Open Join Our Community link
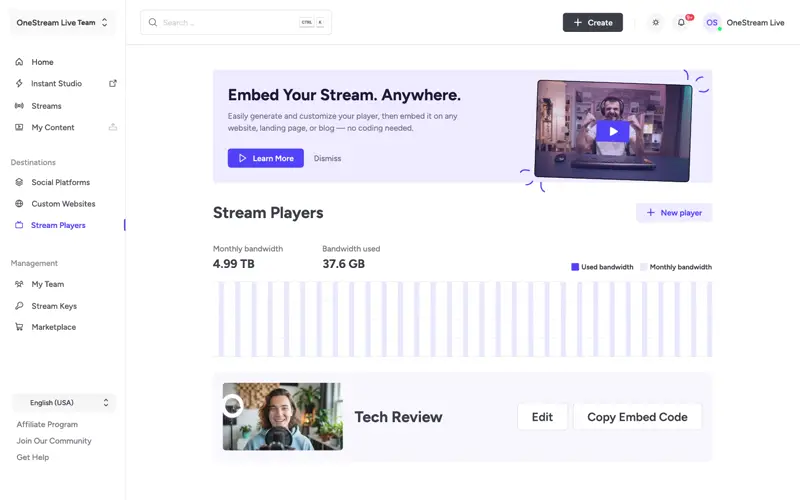 point(54,441)
